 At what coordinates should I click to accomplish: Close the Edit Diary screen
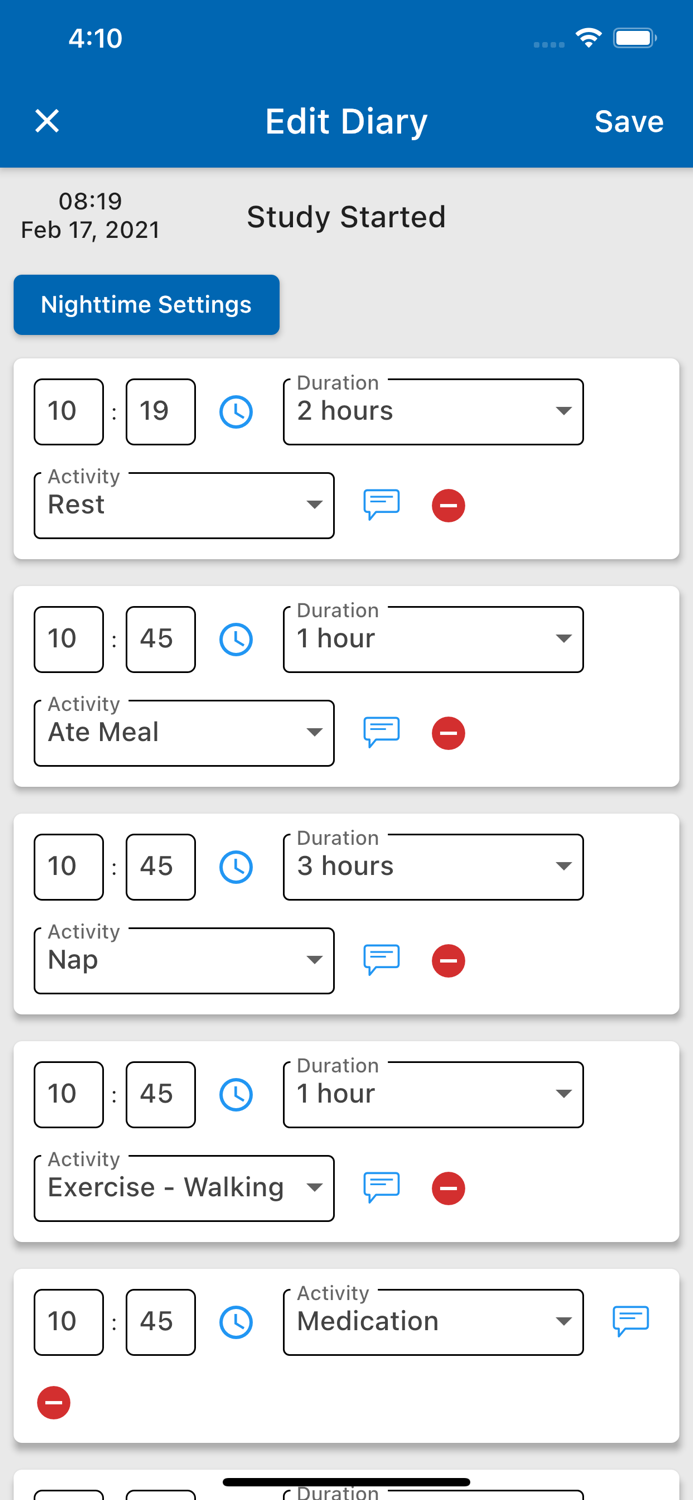[x=47, y=121]
